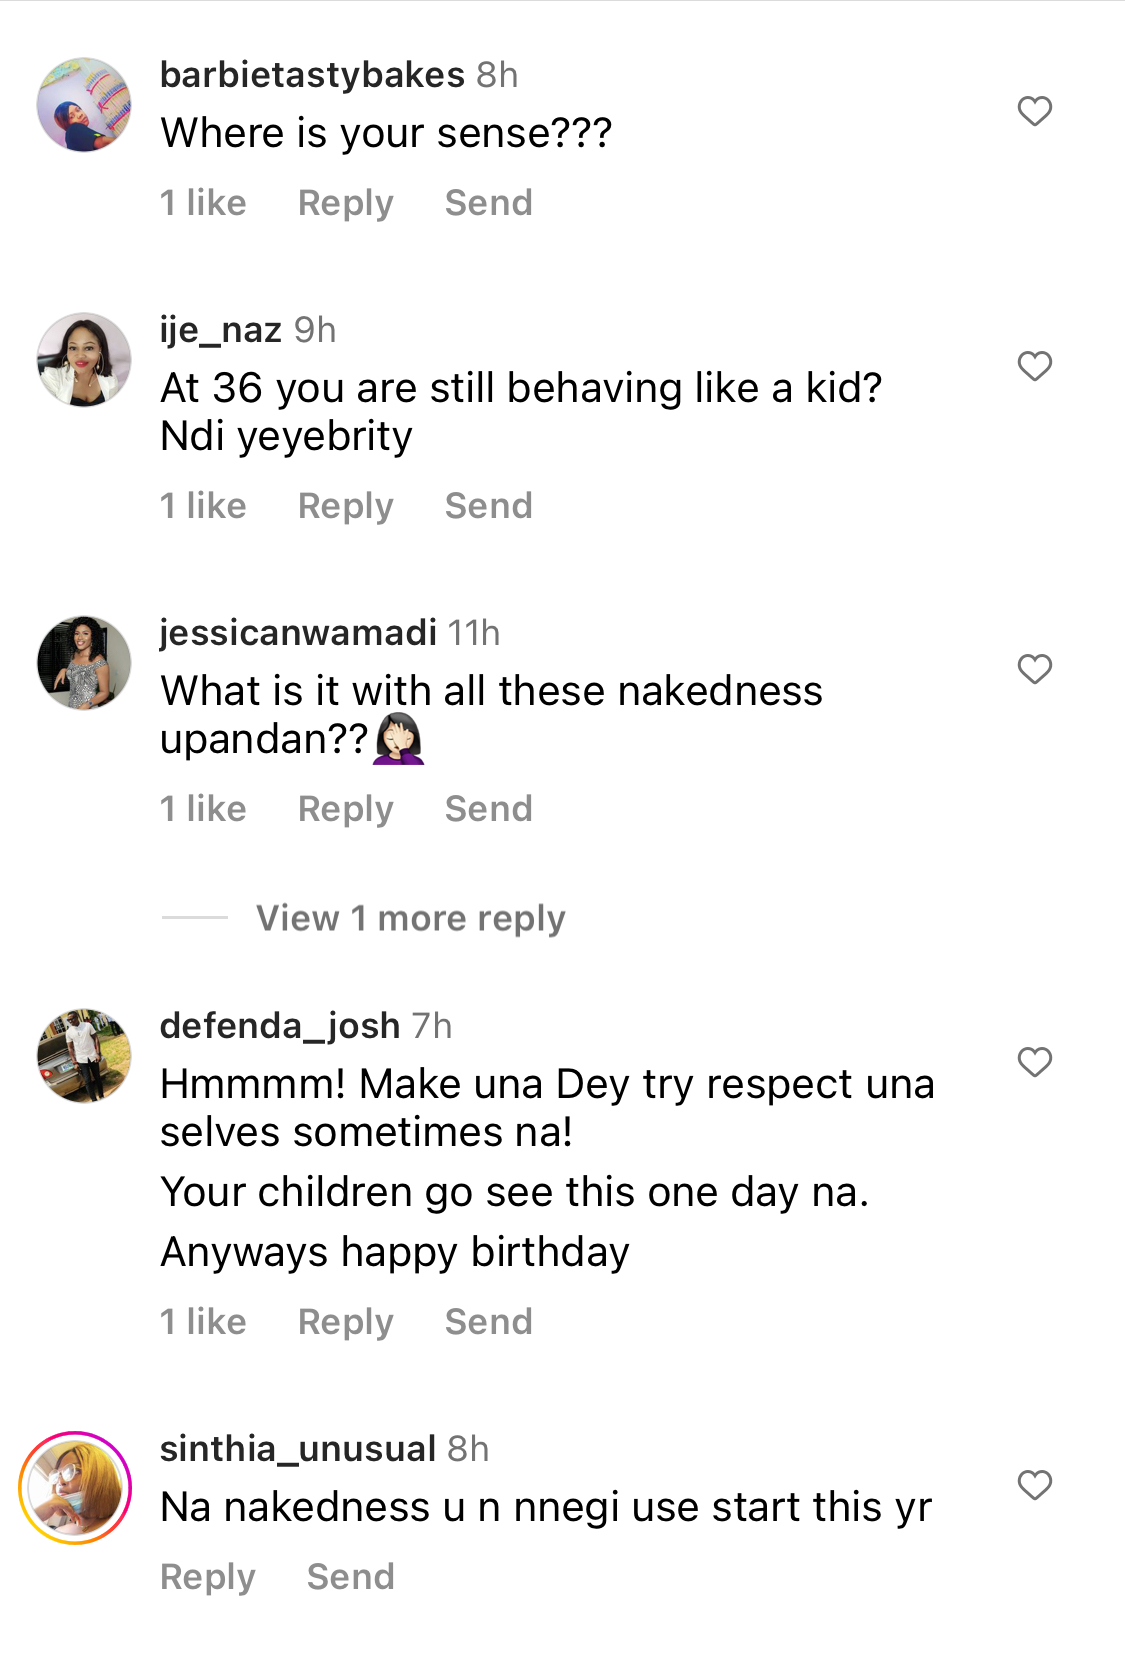Reply to barbietastybakes' comment
Image resolution: width=1125 pixels, height=1655 pixels.
pos(345,203)
